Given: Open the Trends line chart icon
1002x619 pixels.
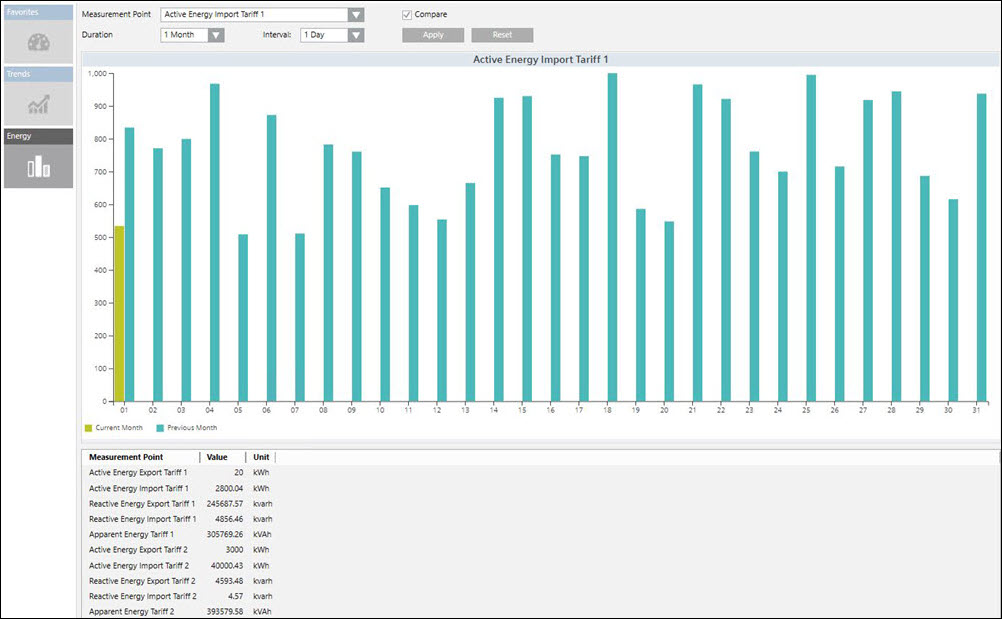Looking at the screenshot, I should tap(38, 104).
